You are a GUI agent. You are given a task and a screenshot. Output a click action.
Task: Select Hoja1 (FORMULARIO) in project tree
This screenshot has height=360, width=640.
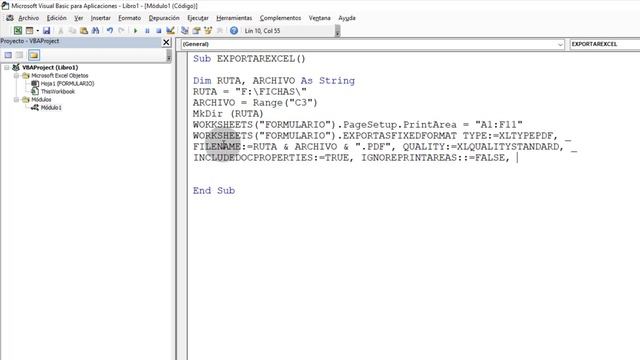pyautogui.click(x=67, y=84)
